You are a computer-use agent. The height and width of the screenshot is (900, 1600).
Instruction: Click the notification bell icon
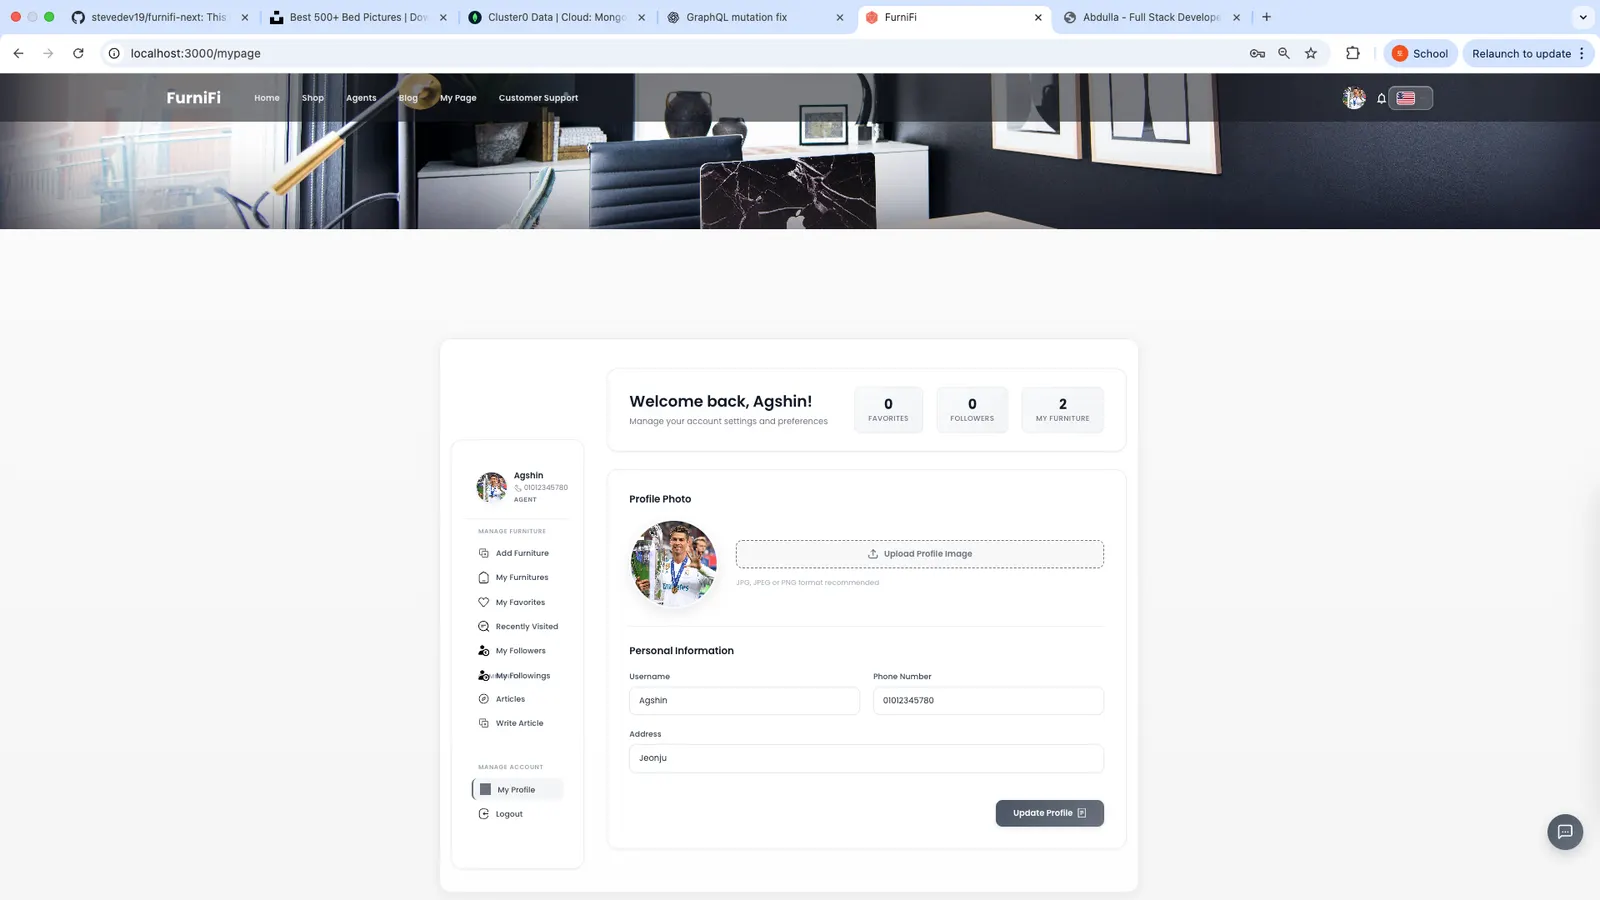pyautogui.click(x=1381, y=98)
